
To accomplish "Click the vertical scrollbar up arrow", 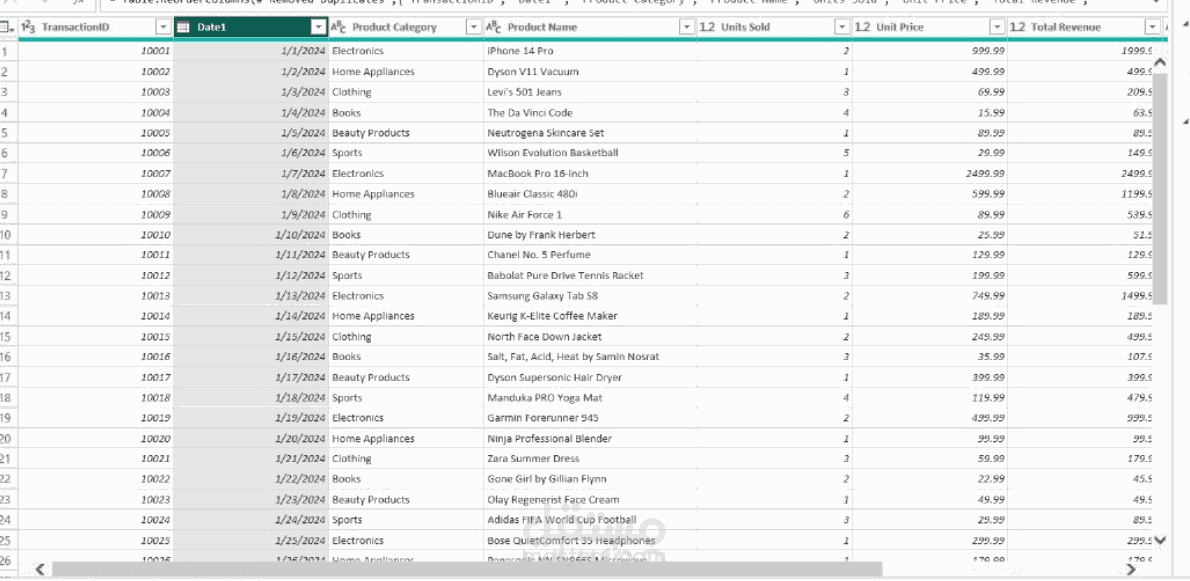I will click(1160, 62).
